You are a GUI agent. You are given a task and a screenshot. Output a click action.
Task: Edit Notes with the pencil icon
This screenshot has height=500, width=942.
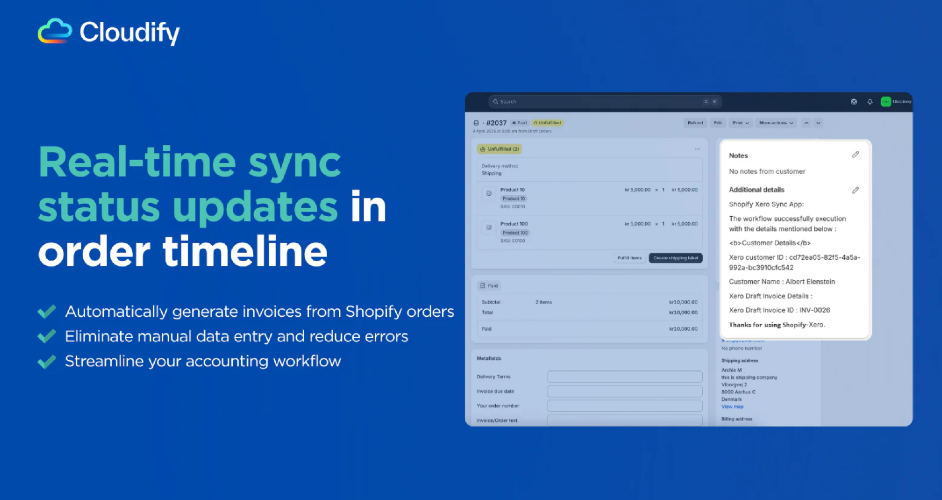pos(855,154)
